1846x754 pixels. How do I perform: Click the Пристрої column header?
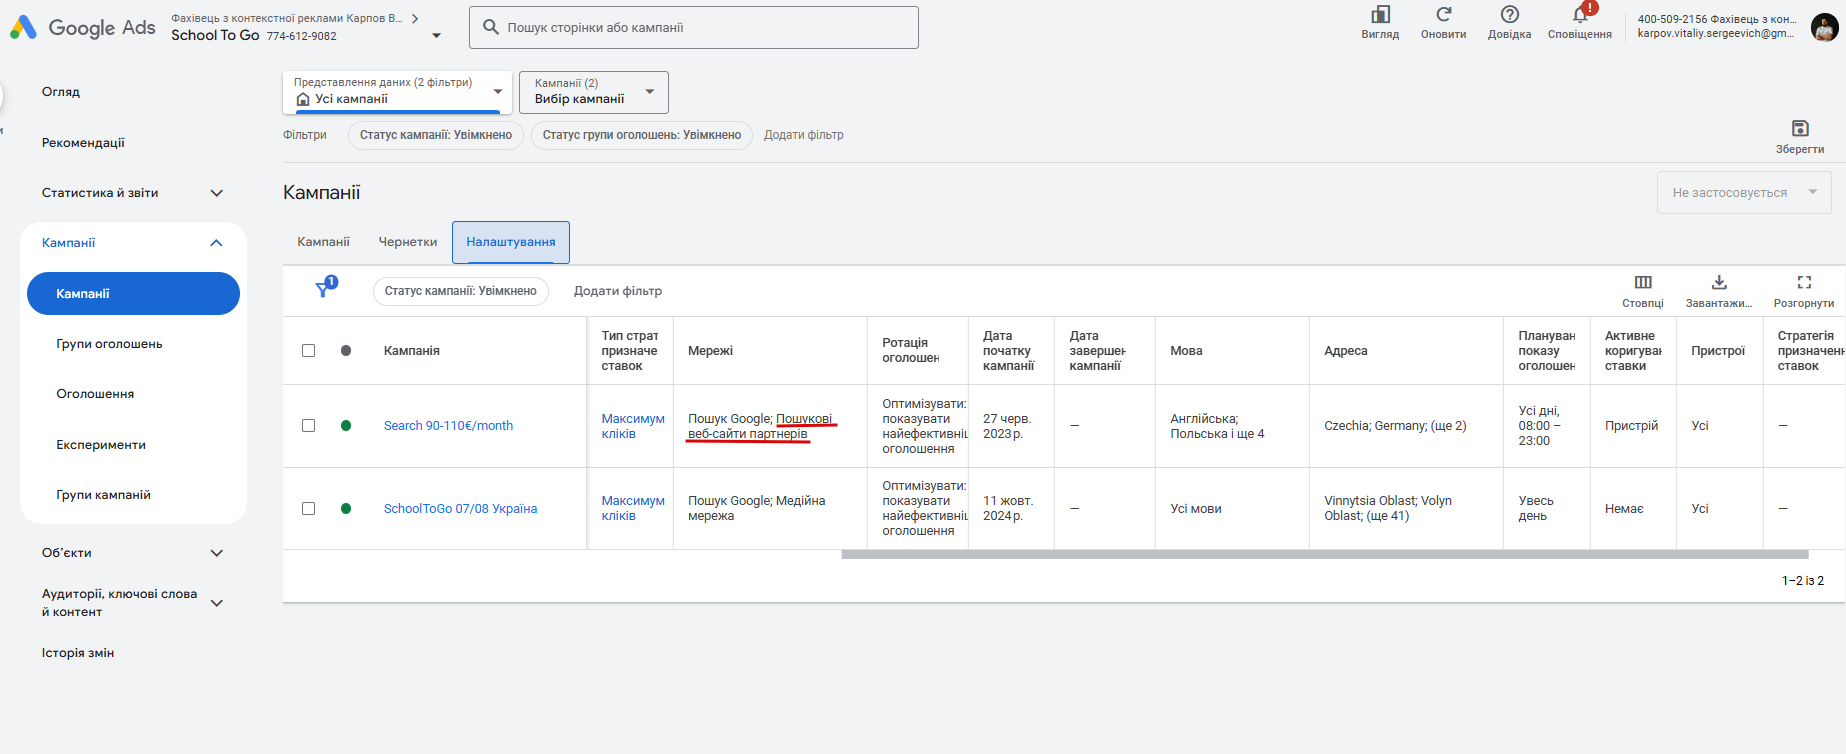tap(1718, 351)
